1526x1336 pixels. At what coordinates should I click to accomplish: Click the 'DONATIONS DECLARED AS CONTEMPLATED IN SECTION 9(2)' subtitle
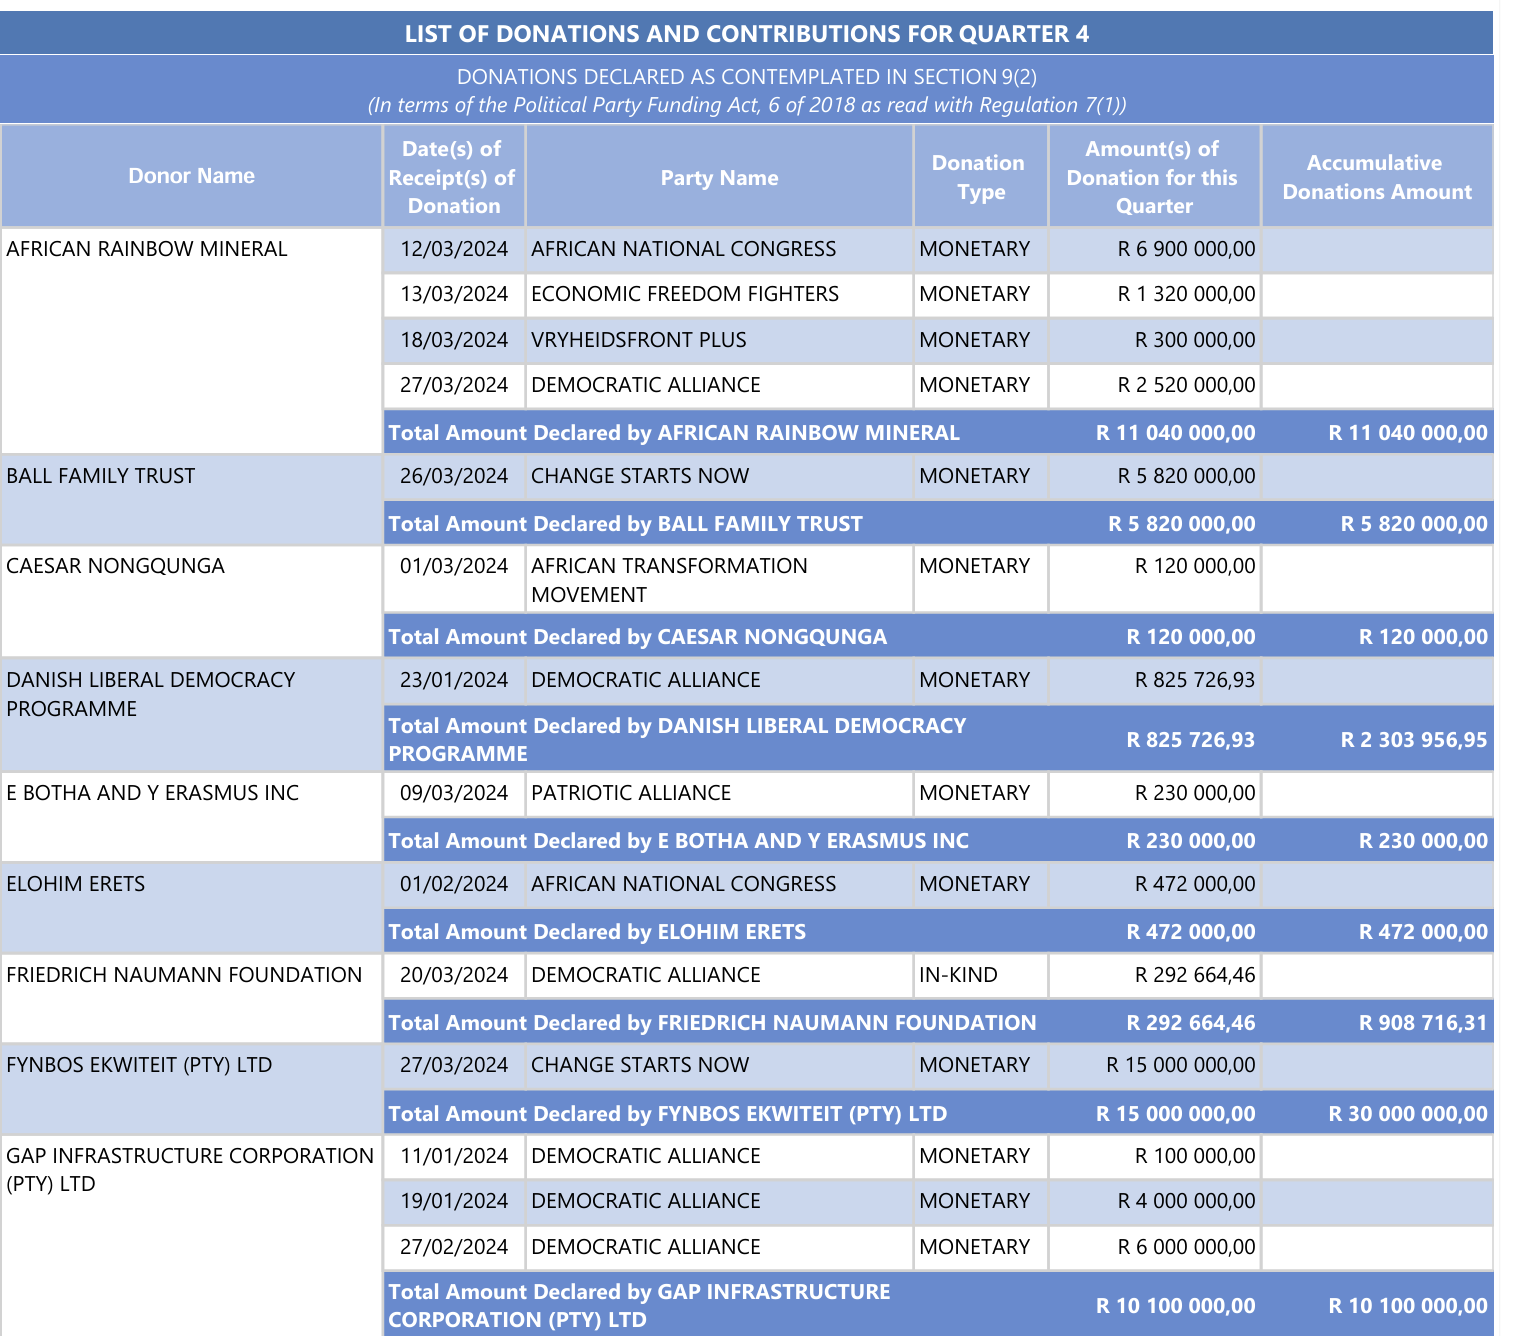pos(747,77)
